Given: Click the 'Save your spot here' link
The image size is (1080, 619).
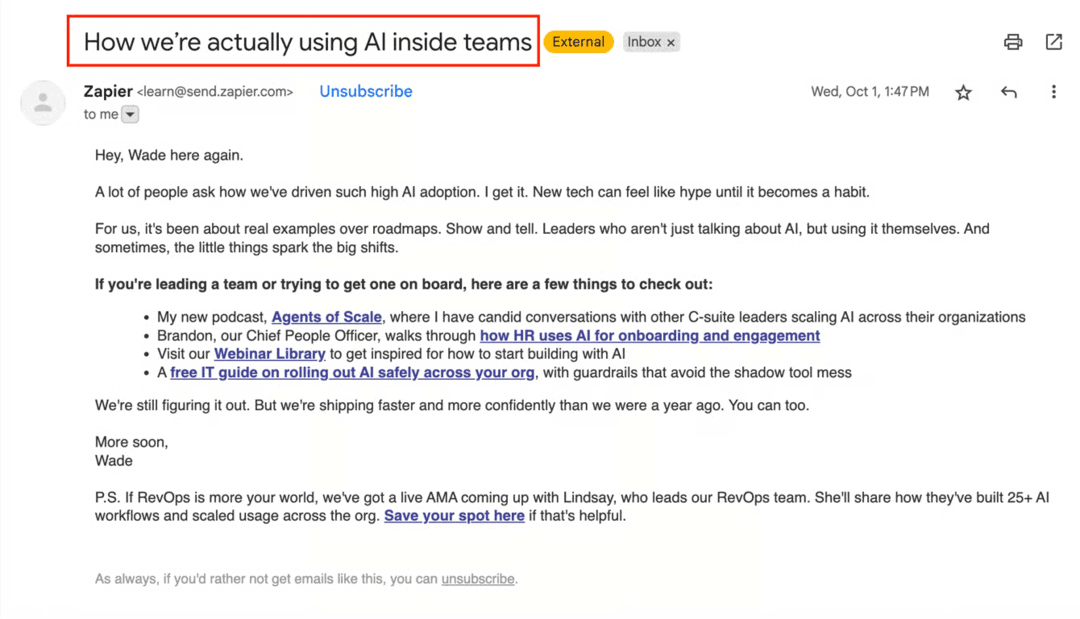Looking at the screenshot, I should 454,515.
